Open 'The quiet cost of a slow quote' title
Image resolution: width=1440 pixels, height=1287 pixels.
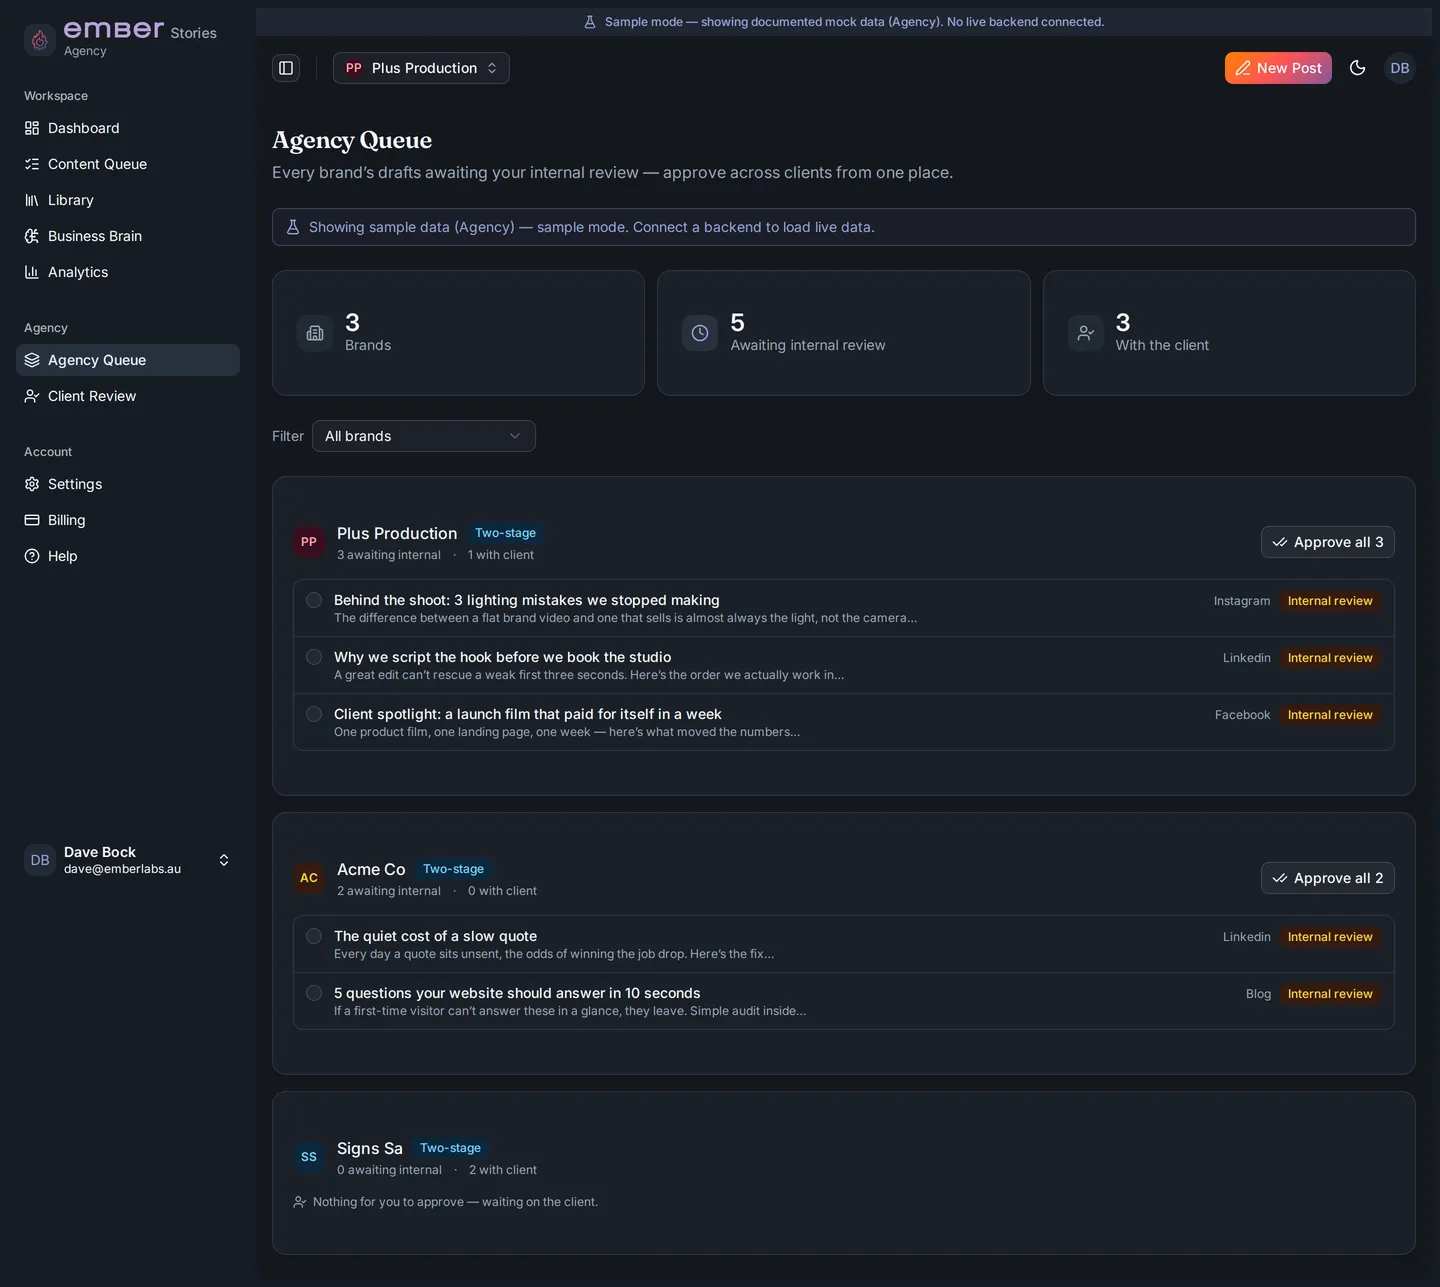436,936
